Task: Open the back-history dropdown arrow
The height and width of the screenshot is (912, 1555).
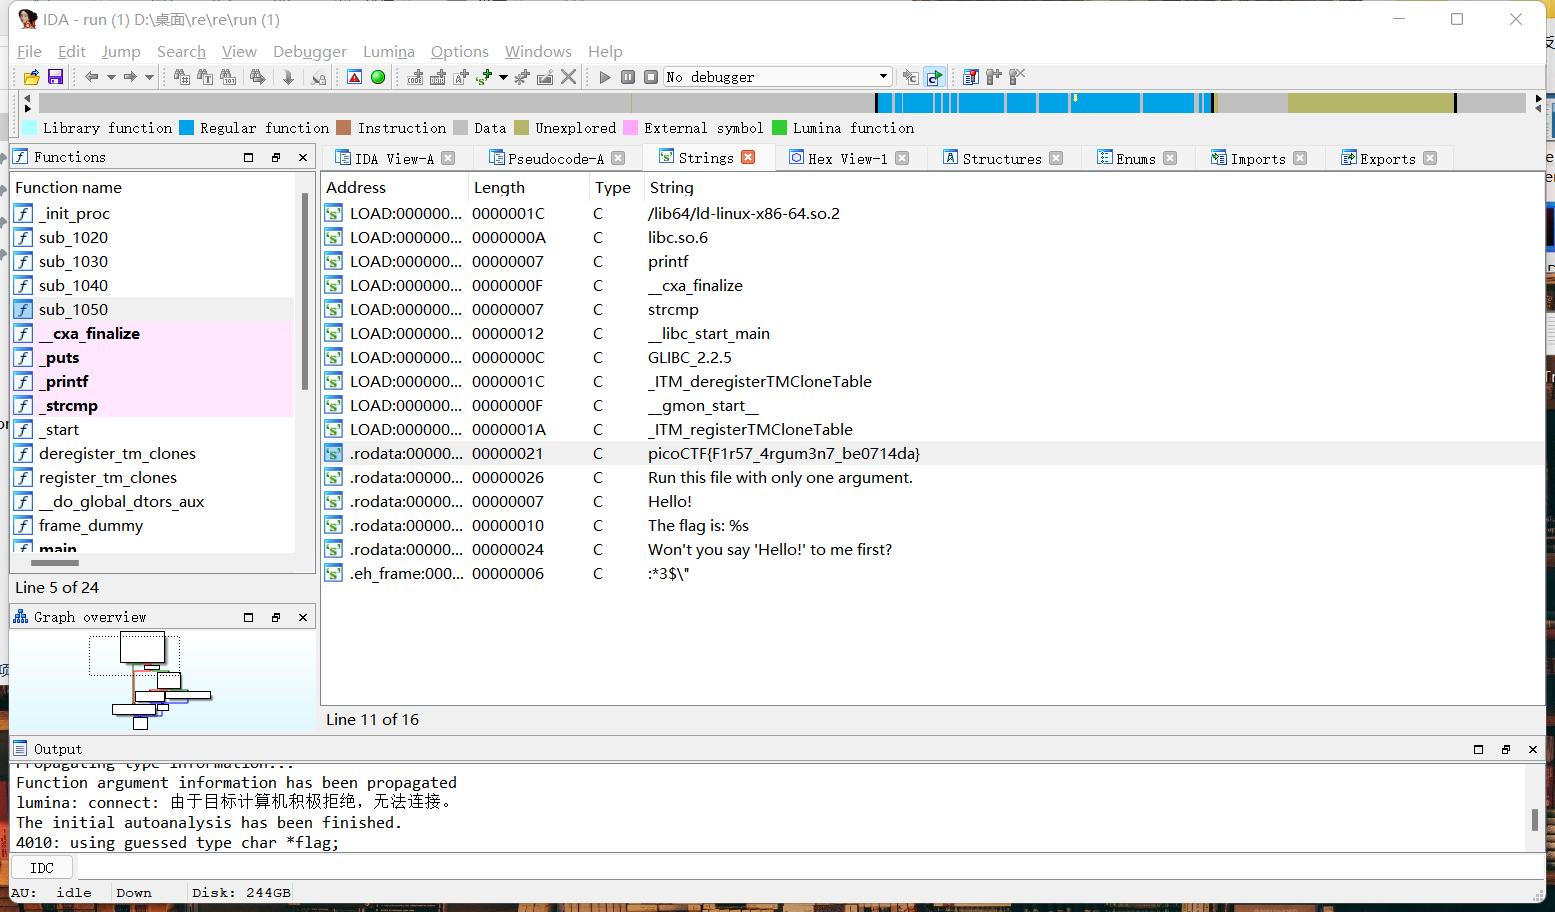Action: 111,77
